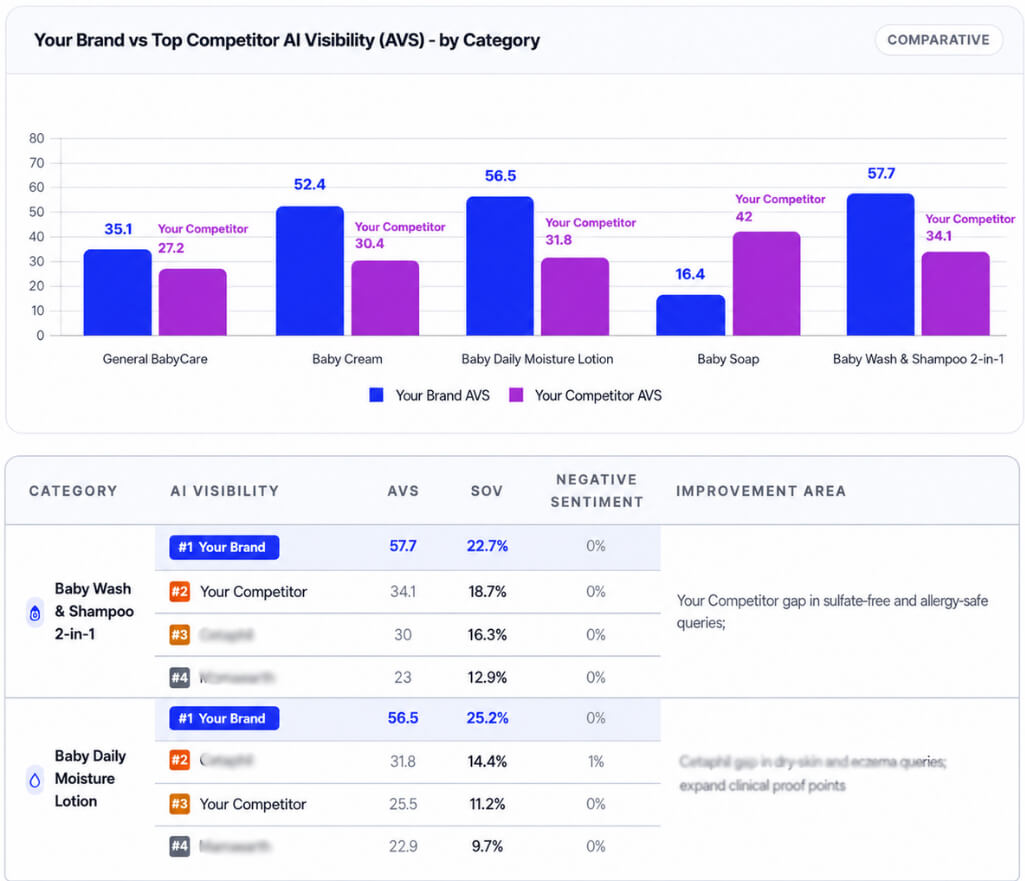This screenshot has height=881, width=1025.
Task: Select the purple Baby Daily Moisture Lotion bar
Action: click(x=575, y=296)
